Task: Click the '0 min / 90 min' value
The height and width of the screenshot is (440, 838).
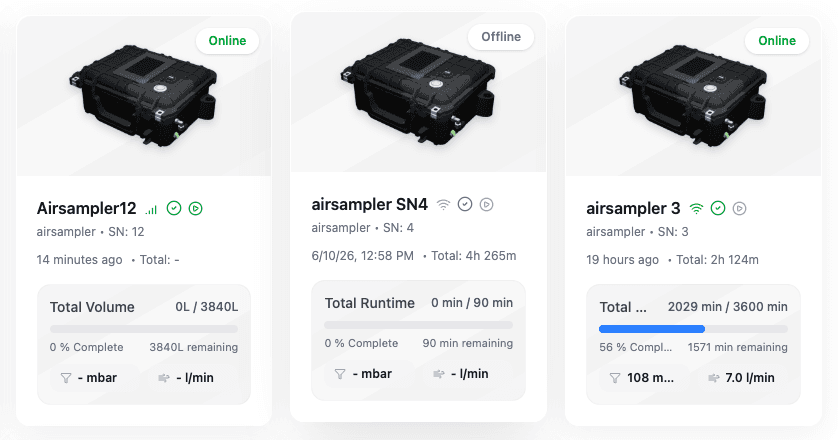Action: (472, 303)
